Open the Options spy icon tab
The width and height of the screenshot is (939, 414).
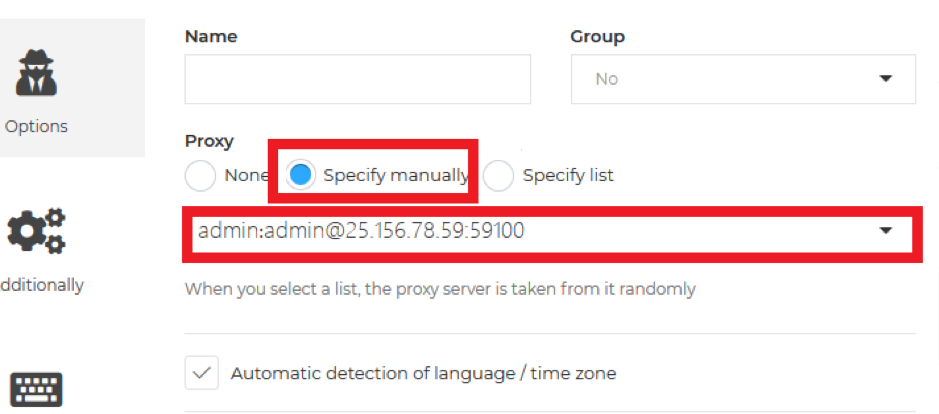[x=37, y=74]
